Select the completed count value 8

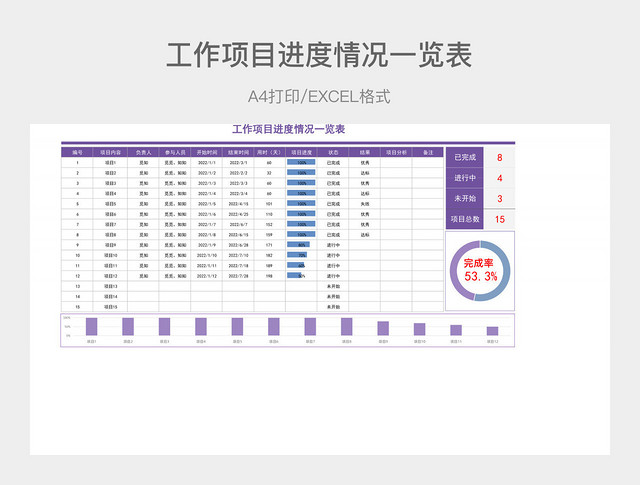tap(500, 158)
